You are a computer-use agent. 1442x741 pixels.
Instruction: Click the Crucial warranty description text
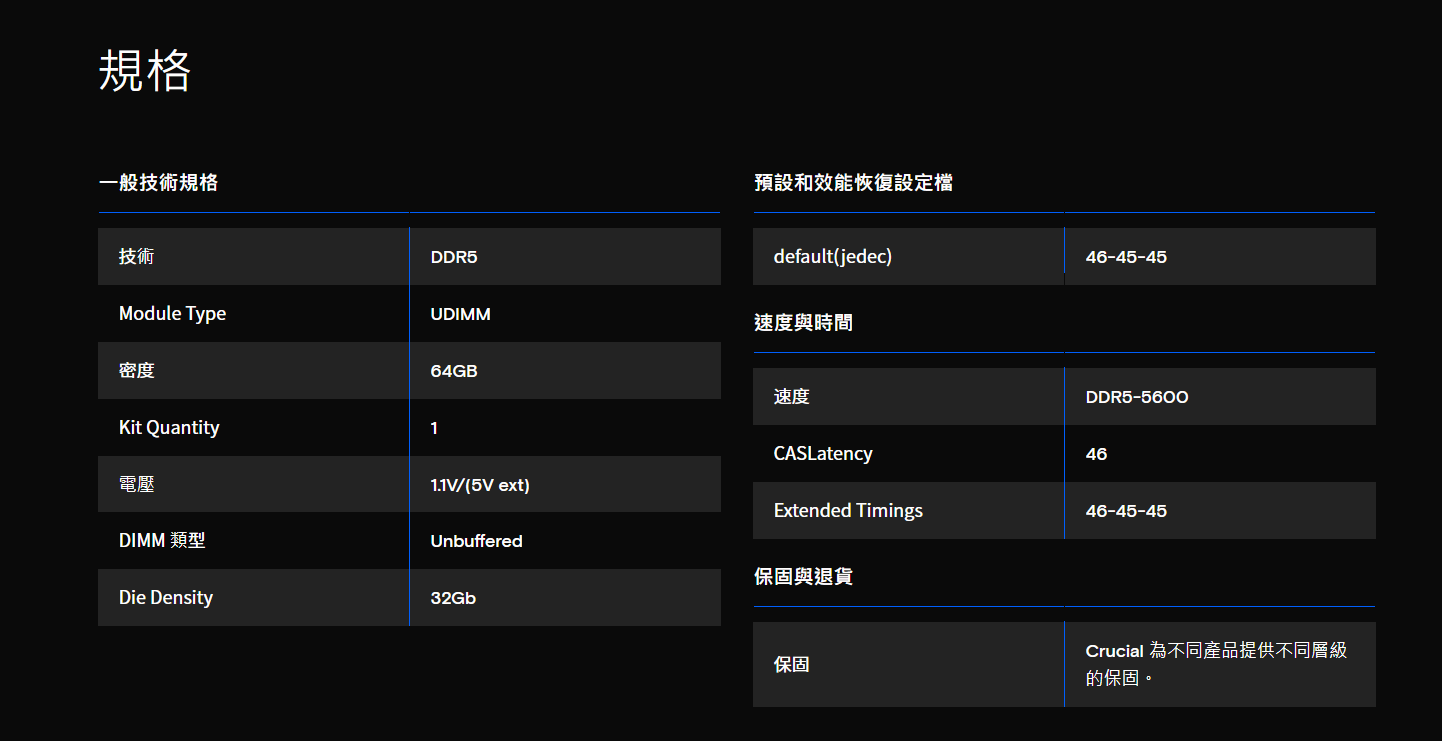coord(1216,664)
